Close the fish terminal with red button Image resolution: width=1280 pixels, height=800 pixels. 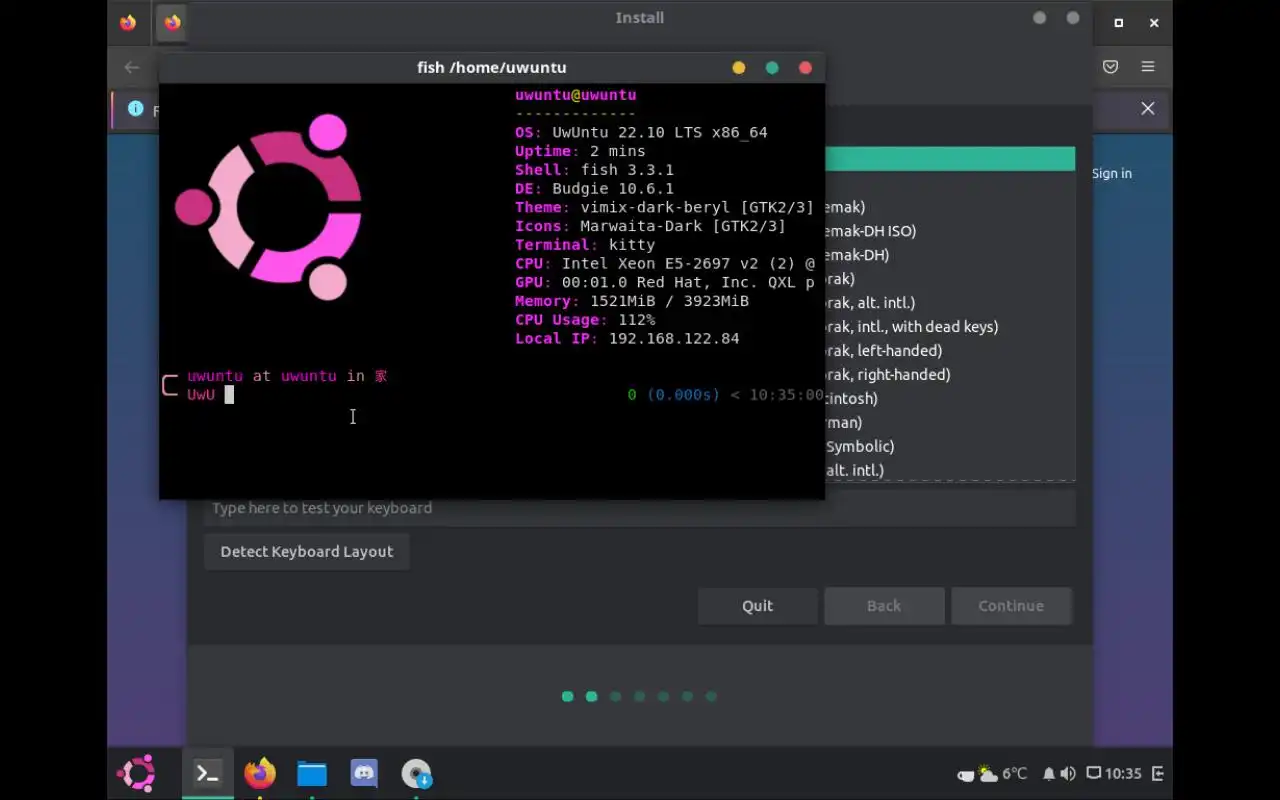click(x=805, y=68)
